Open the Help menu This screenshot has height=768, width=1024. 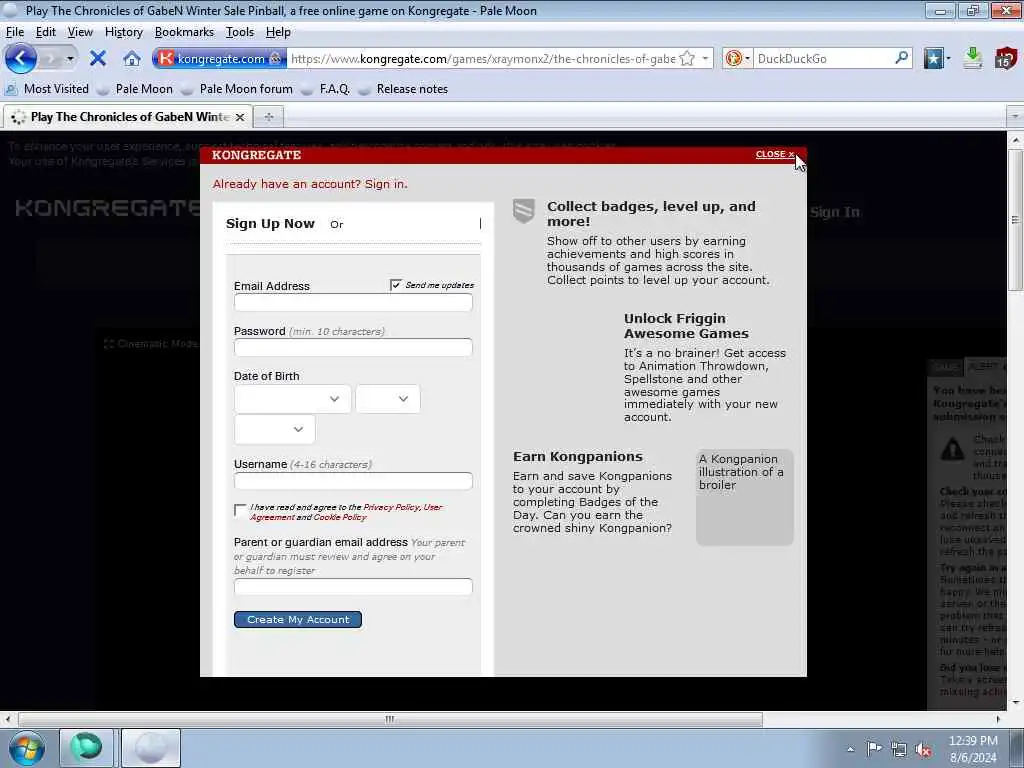click(x=278, y=32)
